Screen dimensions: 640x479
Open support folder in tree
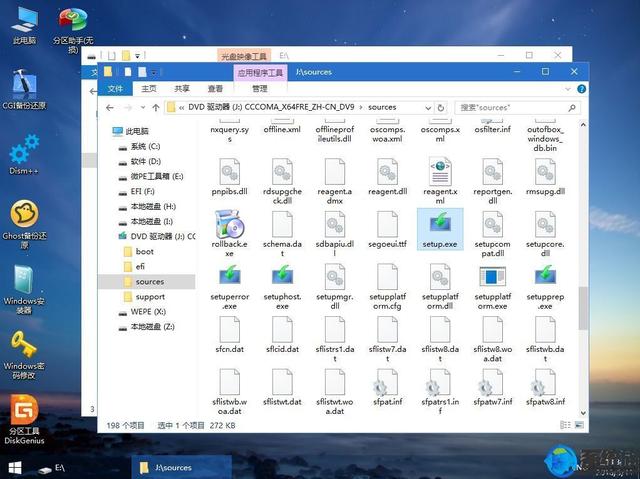point(144,297)
